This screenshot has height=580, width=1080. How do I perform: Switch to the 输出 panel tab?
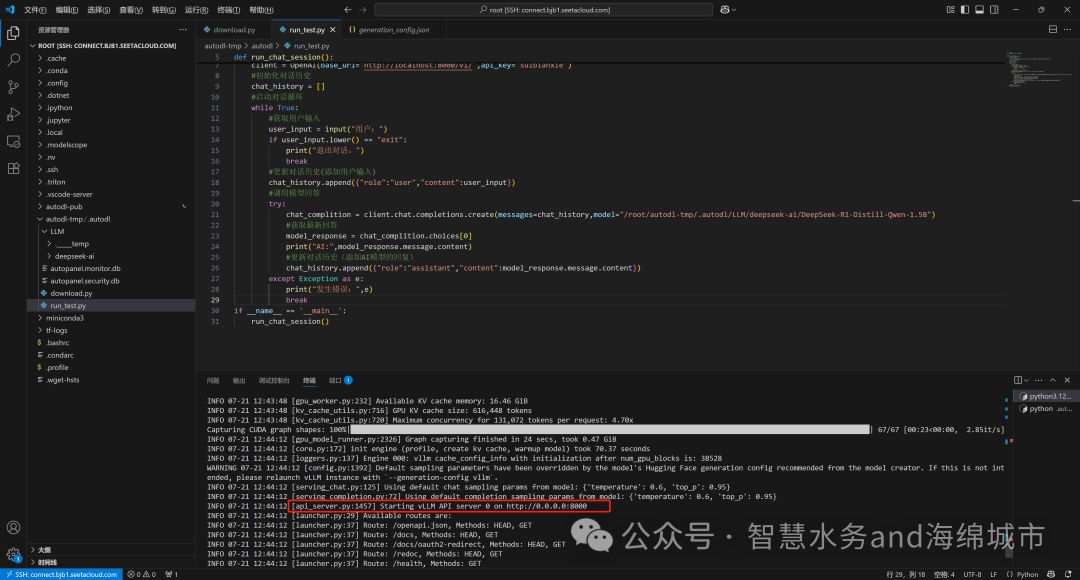coord(238,380)
